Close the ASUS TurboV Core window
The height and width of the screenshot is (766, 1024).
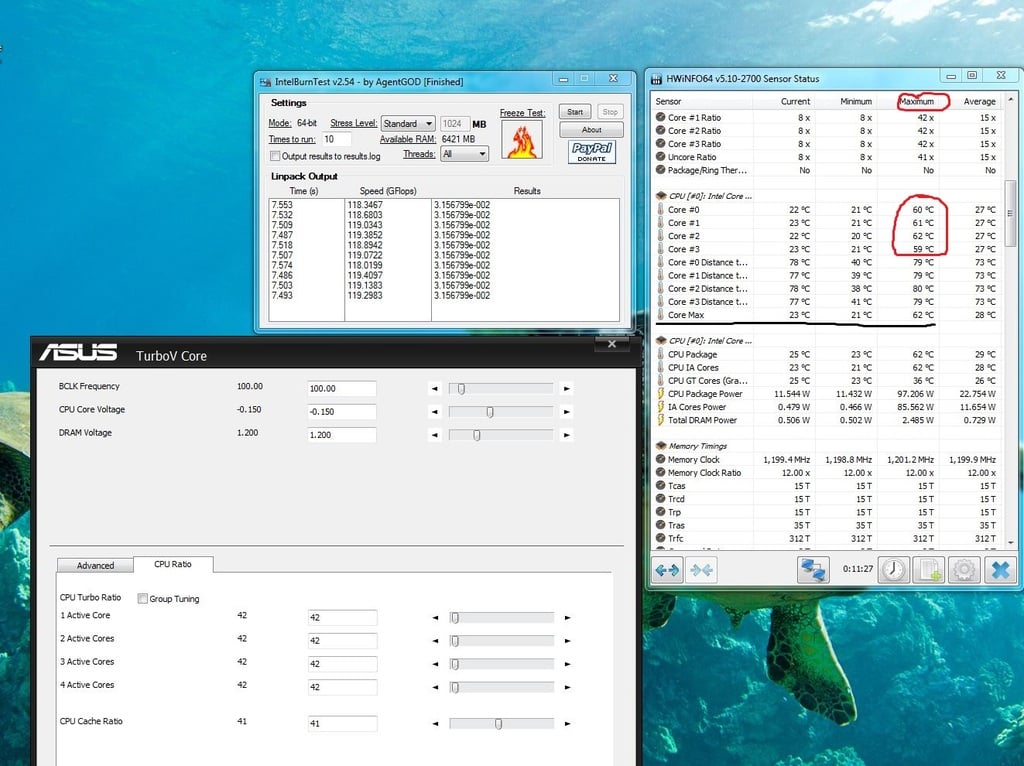(x=612, y=343)
